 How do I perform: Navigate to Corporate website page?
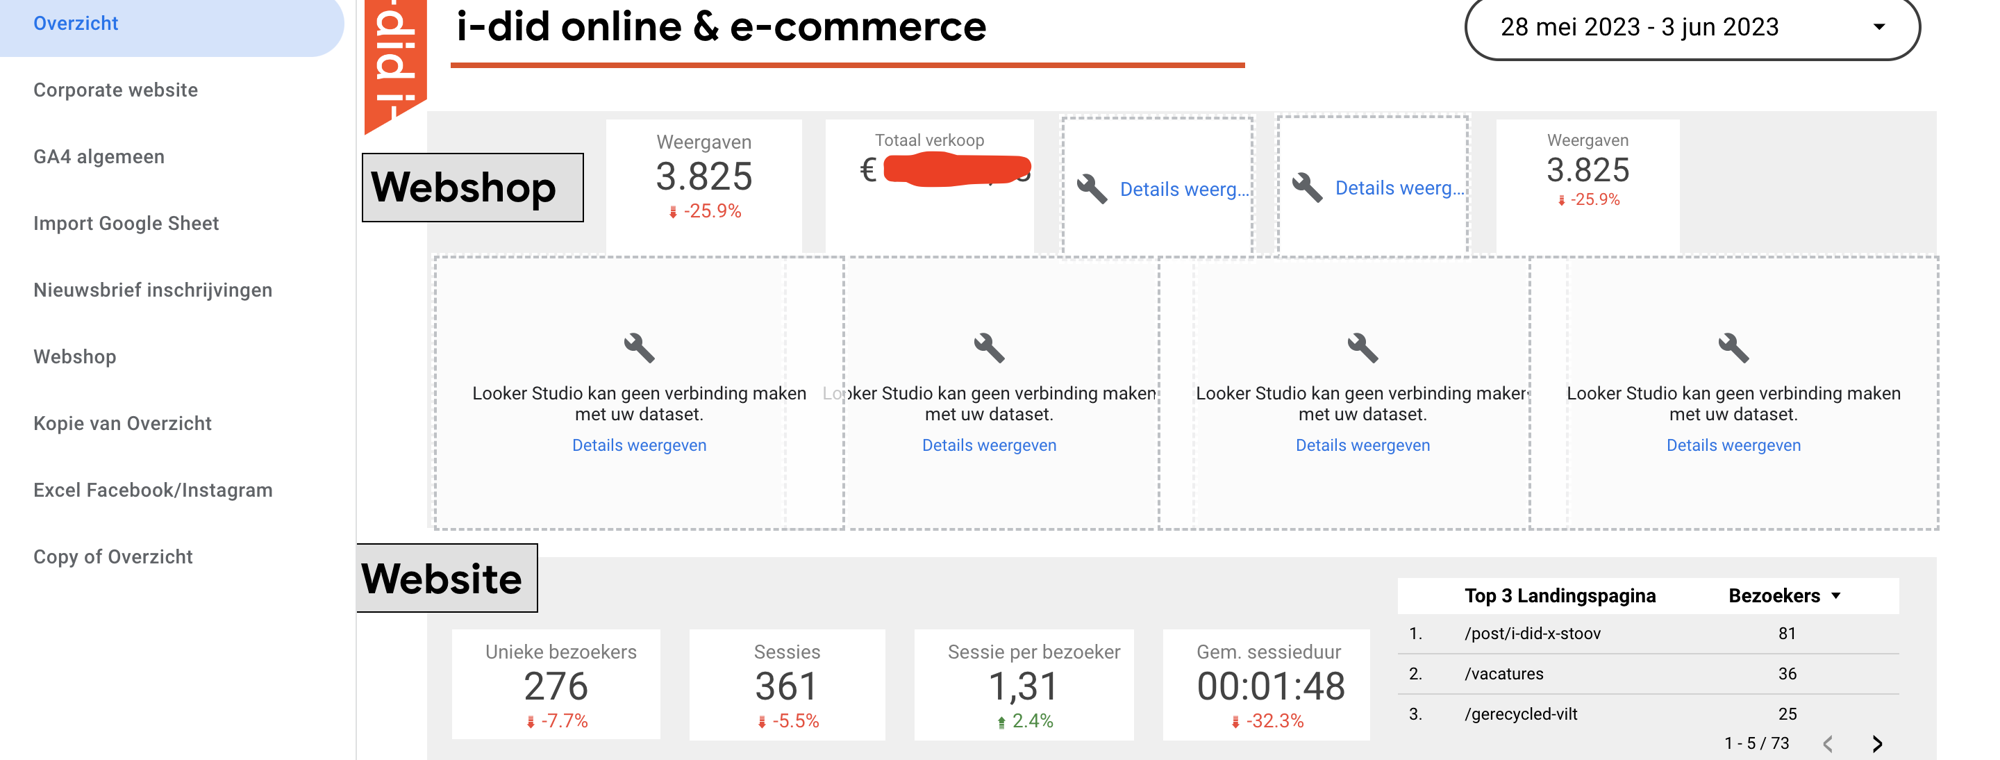pos(116,90)
